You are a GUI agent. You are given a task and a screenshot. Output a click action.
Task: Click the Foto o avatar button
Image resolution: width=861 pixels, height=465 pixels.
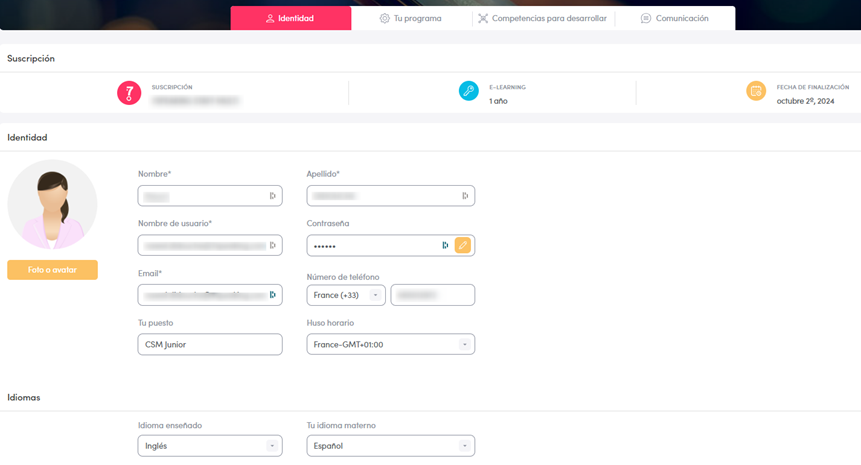(52, 270)
